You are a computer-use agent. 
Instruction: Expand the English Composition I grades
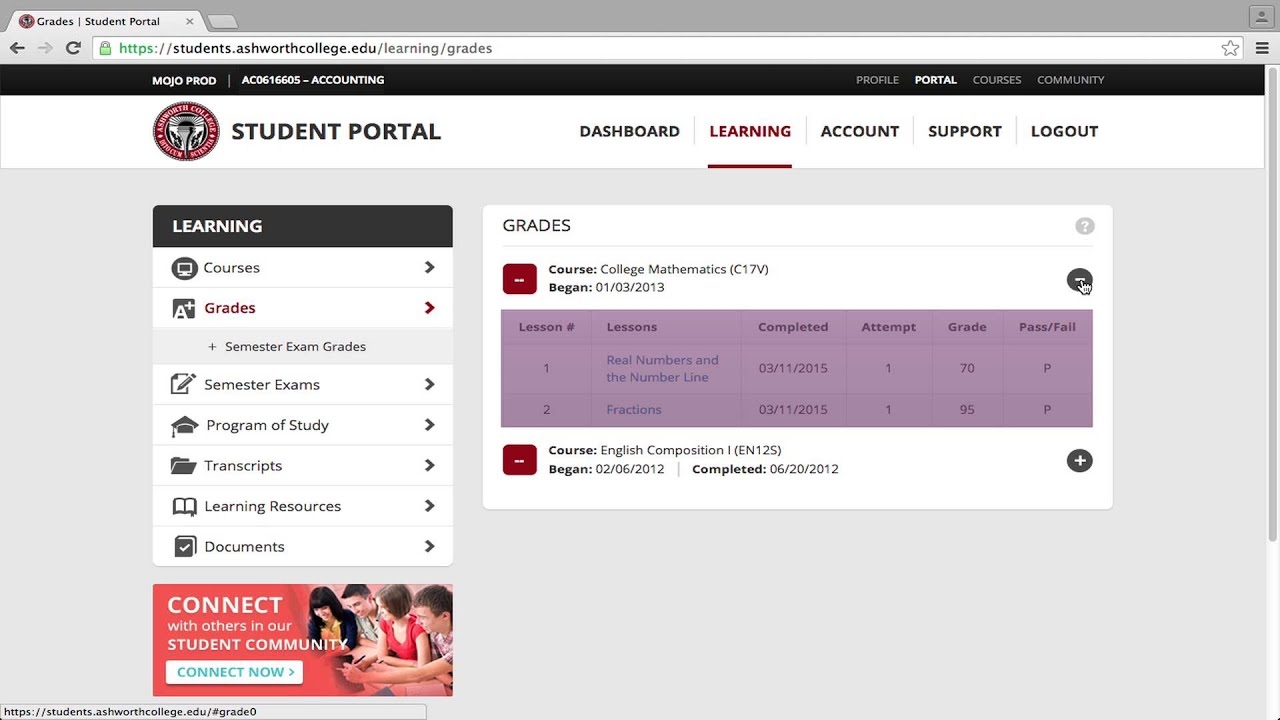(1079, 461)
